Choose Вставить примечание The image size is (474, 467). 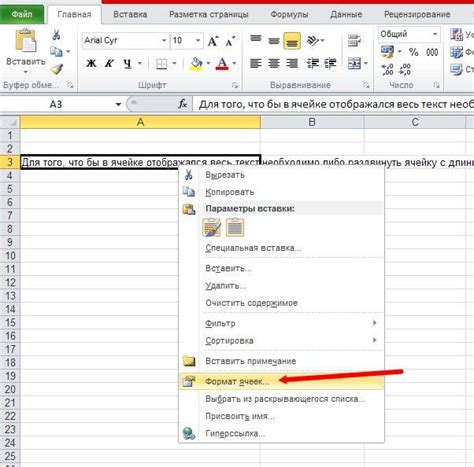tap(281, 361)
